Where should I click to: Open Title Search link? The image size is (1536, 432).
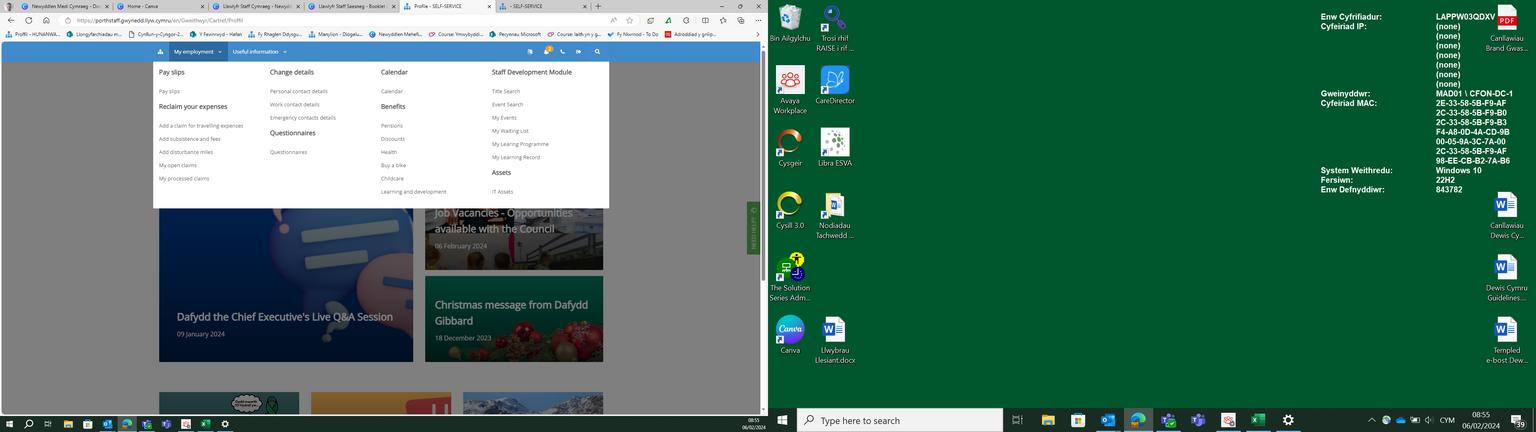[506, 91]
